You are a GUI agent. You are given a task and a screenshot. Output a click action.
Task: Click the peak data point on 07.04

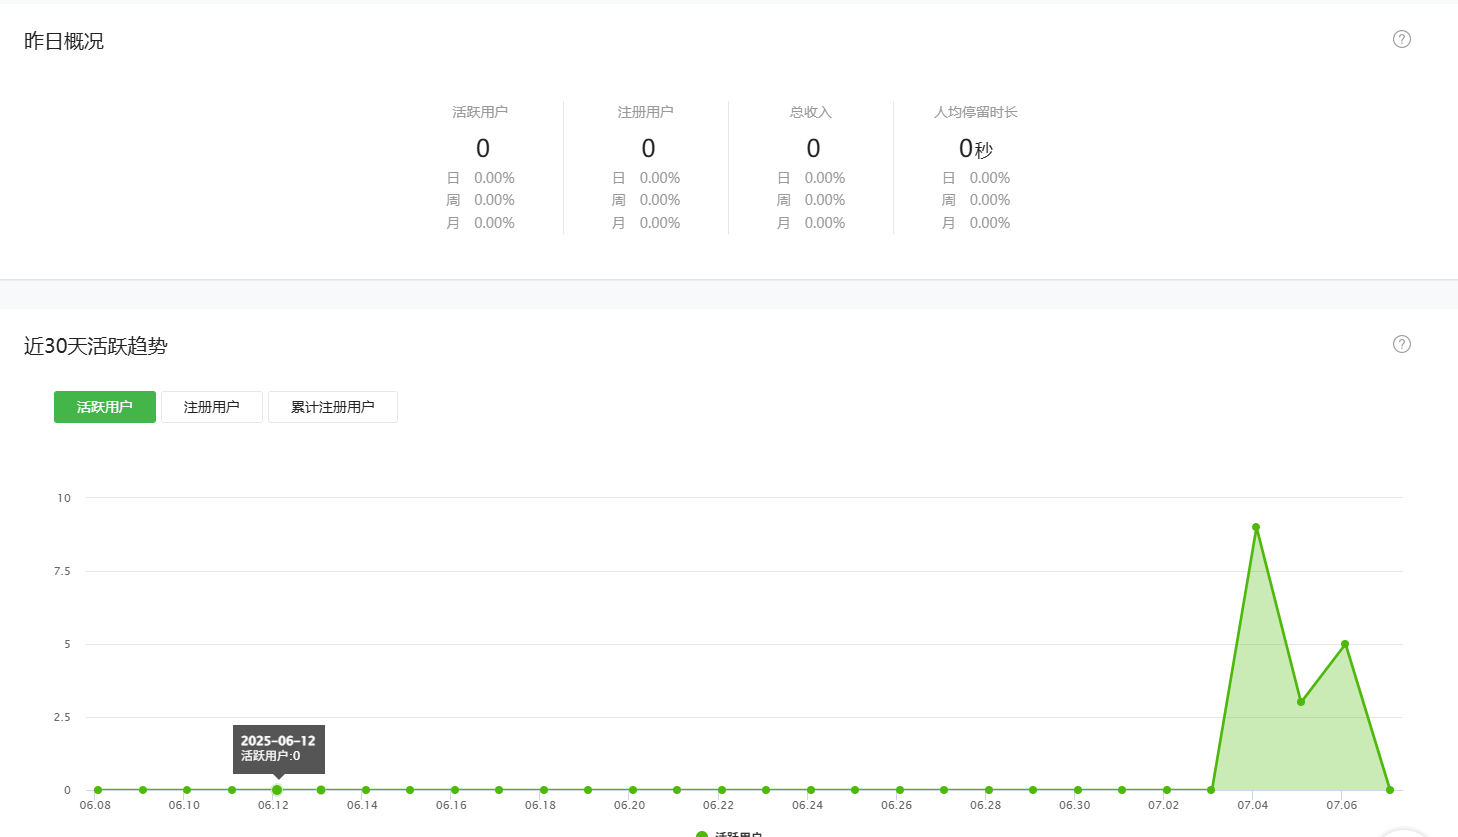(x=1256, y=527)
